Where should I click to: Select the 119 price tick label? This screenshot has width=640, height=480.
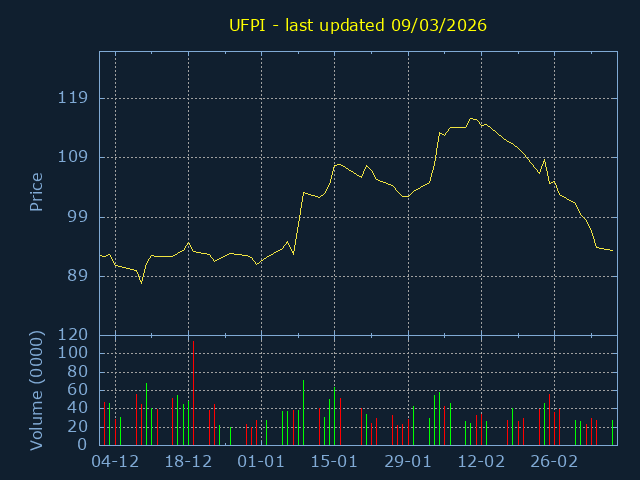[75, 99]
